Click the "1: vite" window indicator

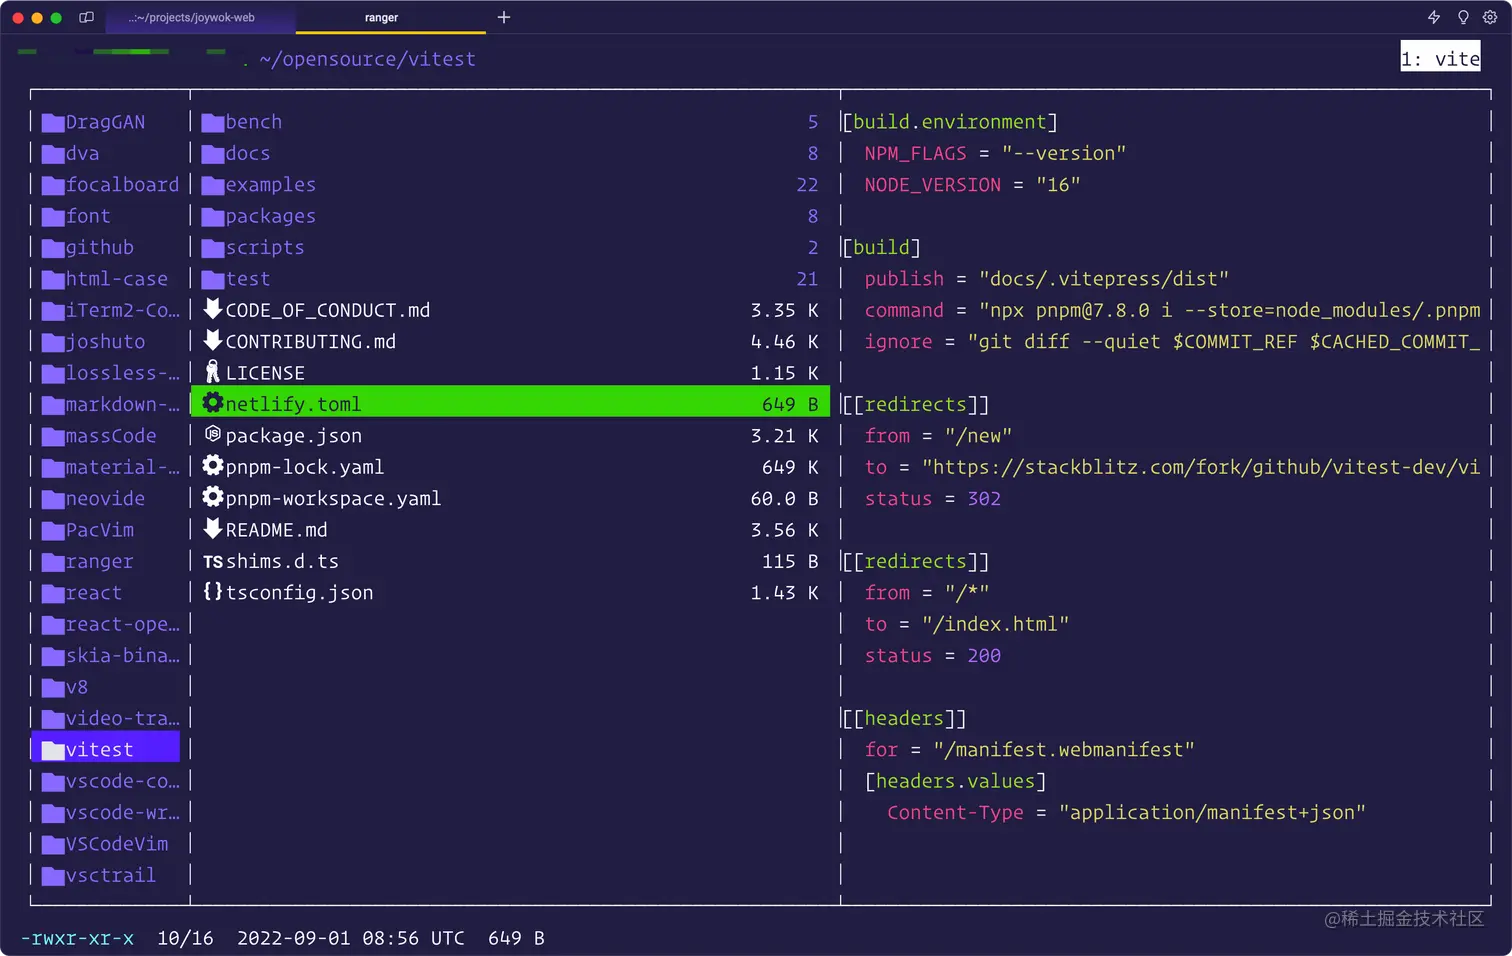coord(1440,57)
